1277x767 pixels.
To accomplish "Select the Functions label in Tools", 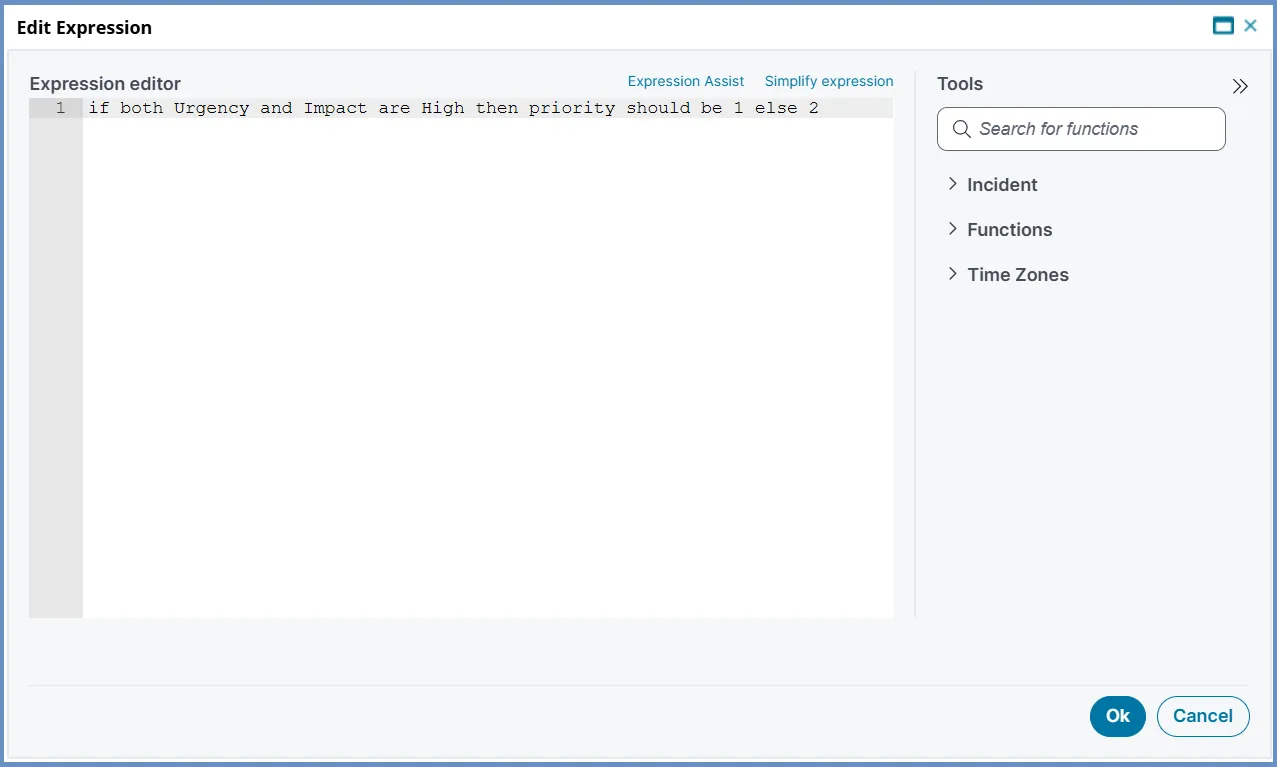I will pos(1010,230).
